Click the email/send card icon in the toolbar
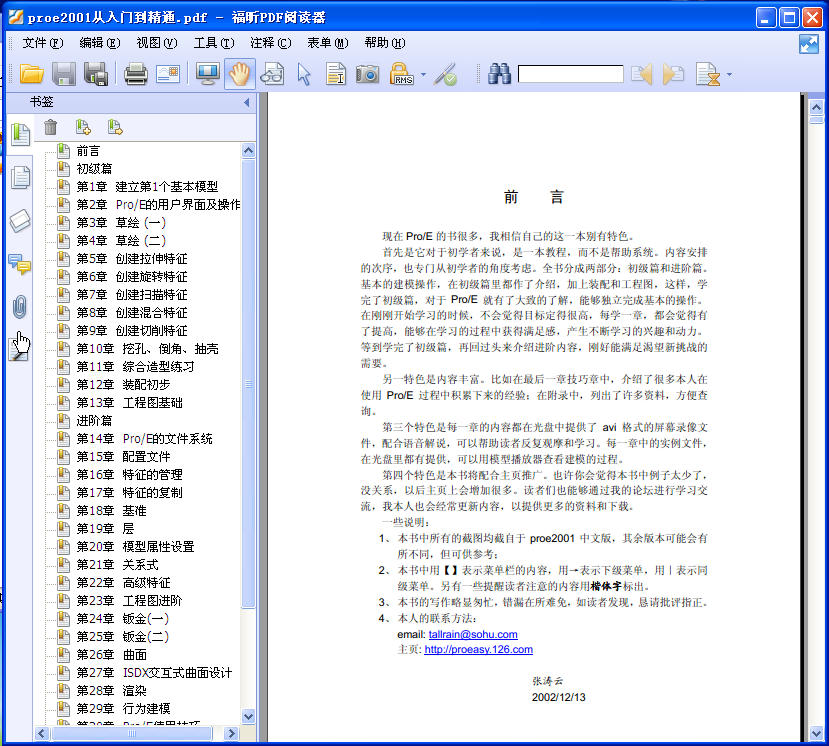 (168, 74)
